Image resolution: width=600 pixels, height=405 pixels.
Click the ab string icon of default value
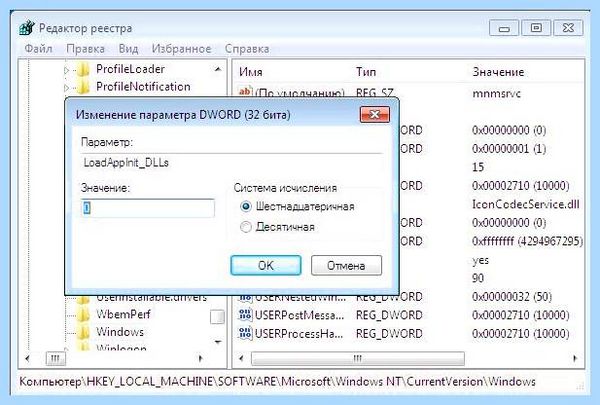coord(245,92)
